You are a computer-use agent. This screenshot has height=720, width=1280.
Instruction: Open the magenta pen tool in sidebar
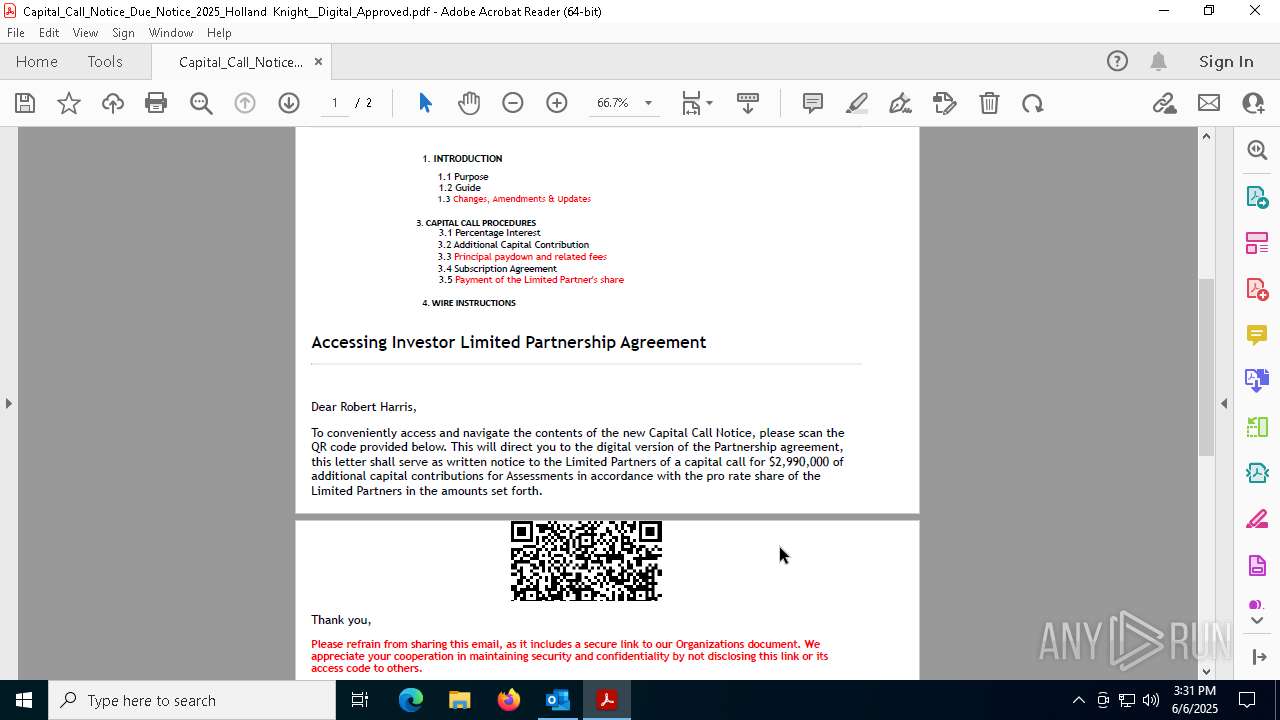point(1257,520)
